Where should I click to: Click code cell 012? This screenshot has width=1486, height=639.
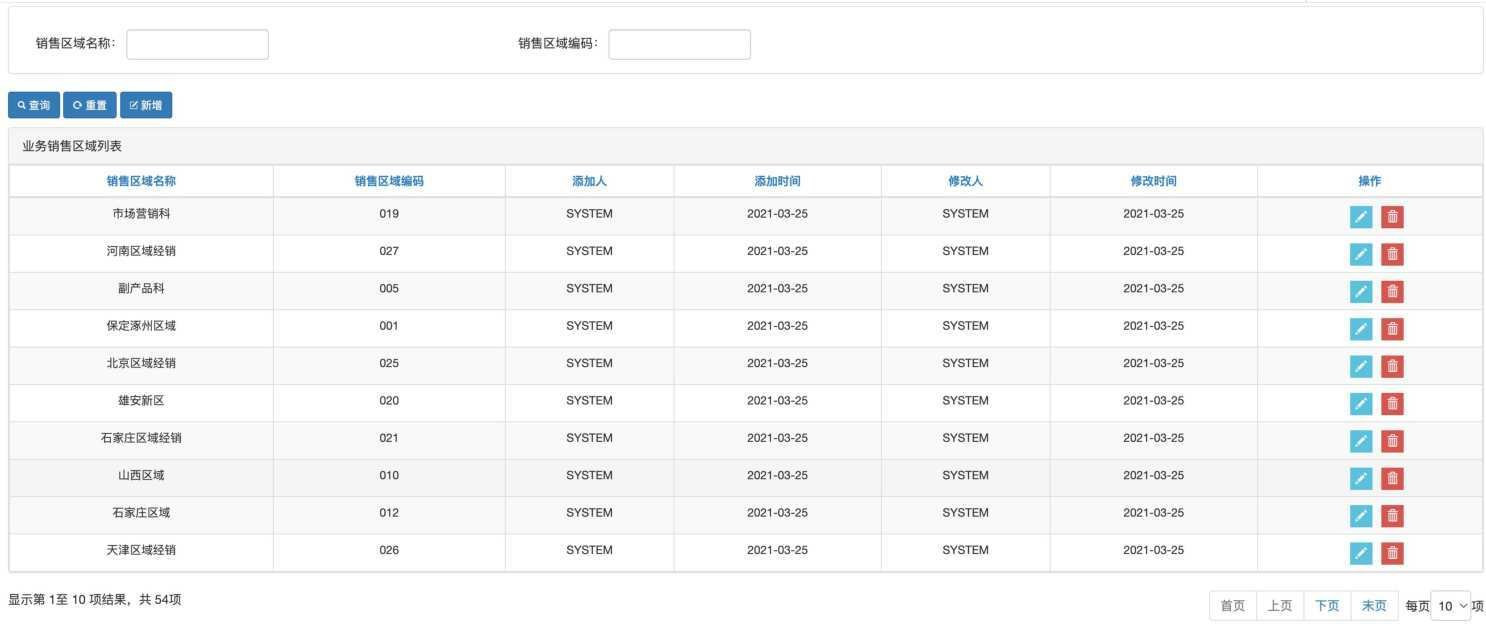pyautogui.click(x=389, y=513)
